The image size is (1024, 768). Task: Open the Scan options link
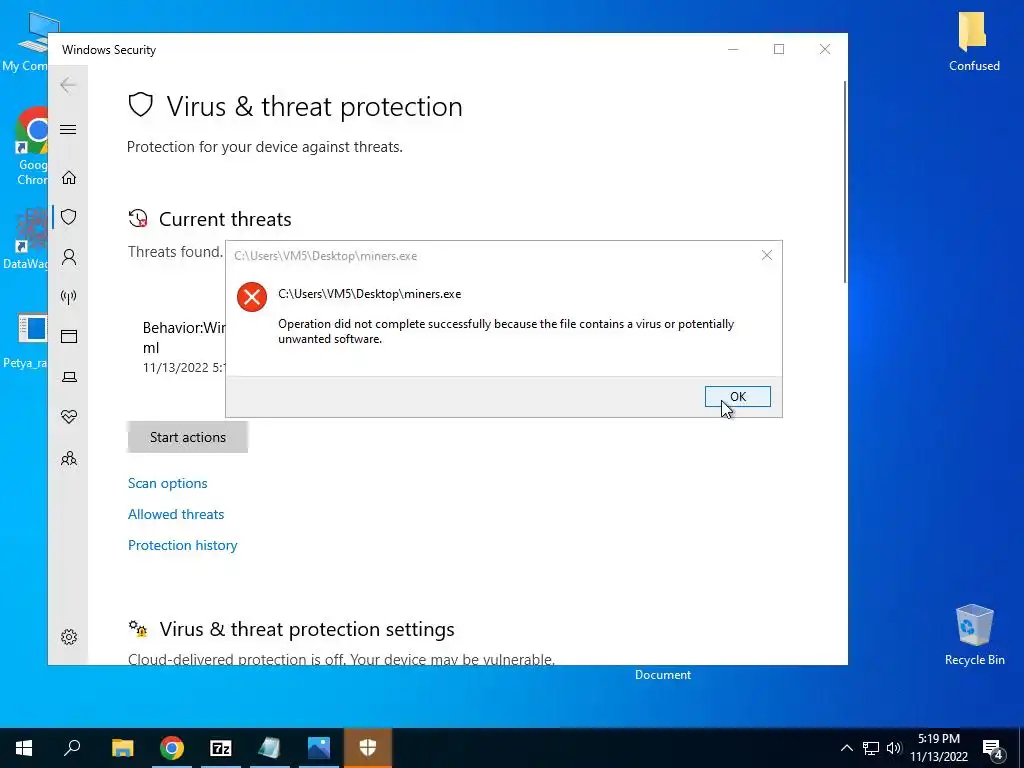[x=167, y=483]
